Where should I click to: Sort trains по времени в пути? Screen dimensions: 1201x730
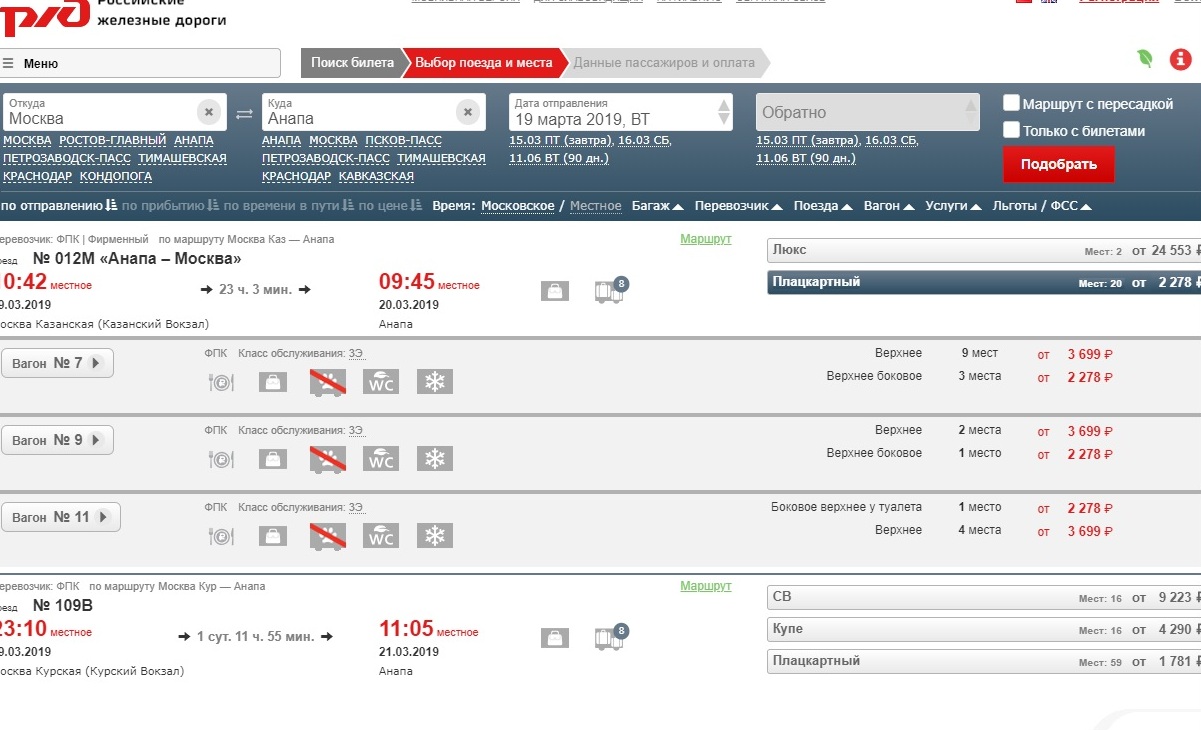tap(288, 206)
